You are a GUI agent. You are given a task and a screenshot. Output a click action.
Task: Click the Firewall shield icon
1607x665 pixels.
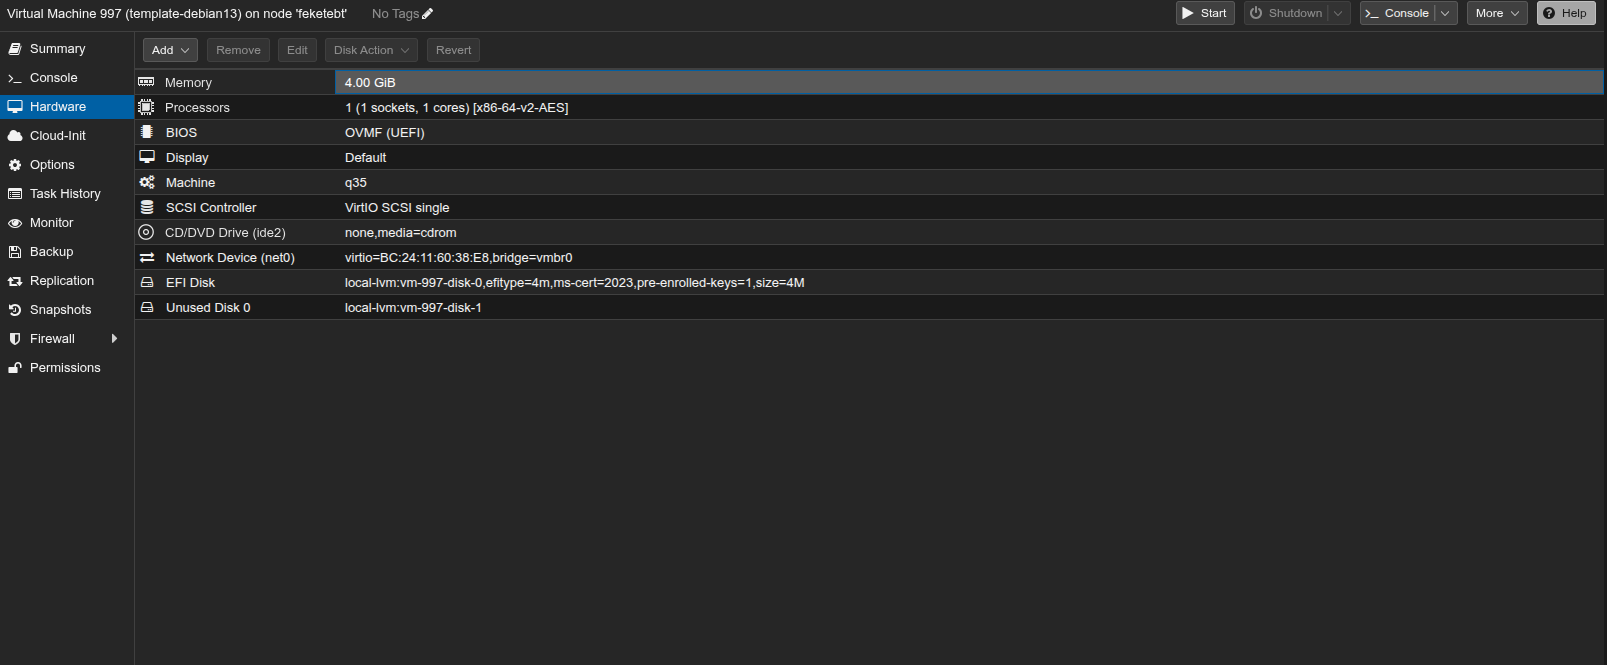[x=15, y=339]
